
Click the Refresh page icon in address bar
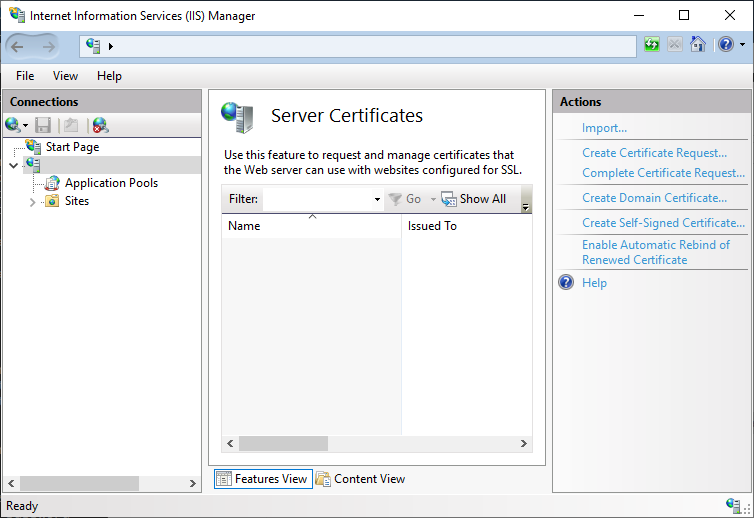[x=652, y=45]
